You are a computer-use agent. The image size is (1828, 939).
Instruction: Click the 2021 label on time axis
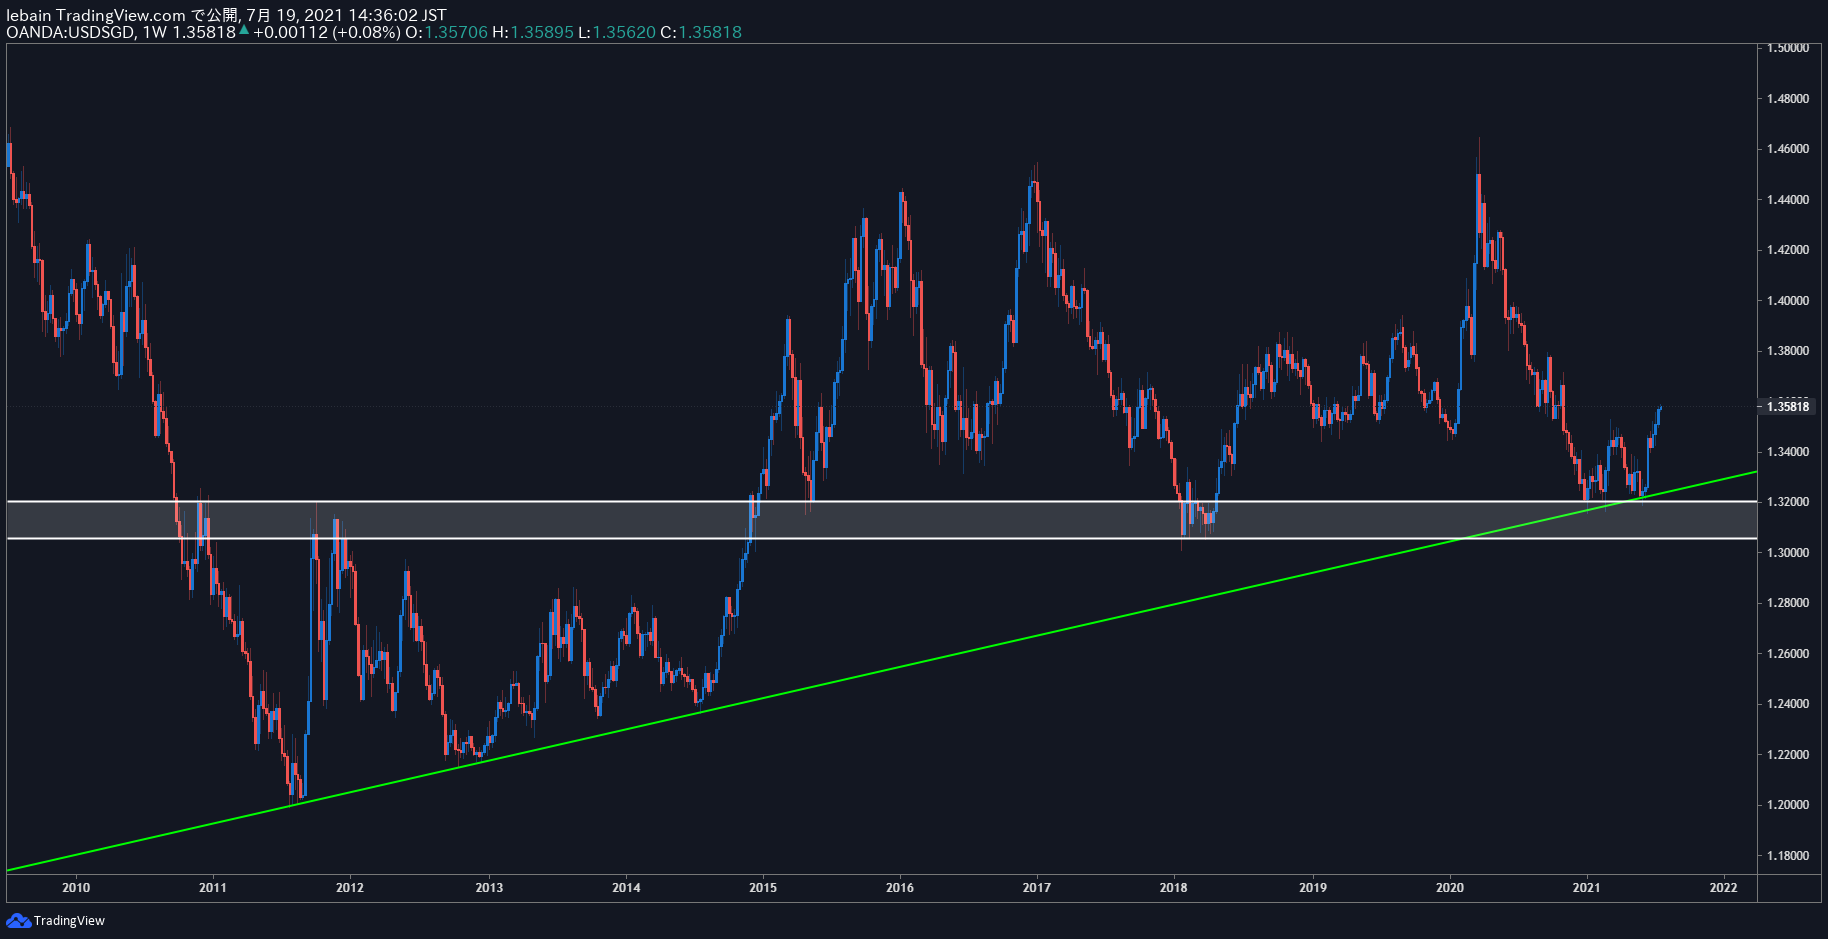pos(1587,888)
